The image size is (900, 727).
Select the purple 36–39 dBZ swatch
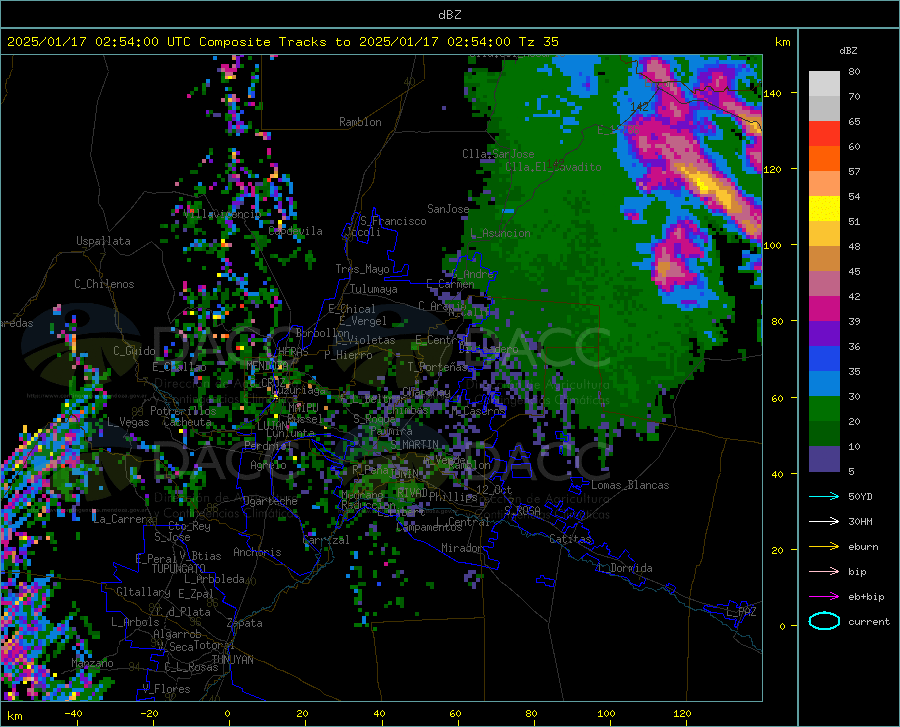pos(824,334)
